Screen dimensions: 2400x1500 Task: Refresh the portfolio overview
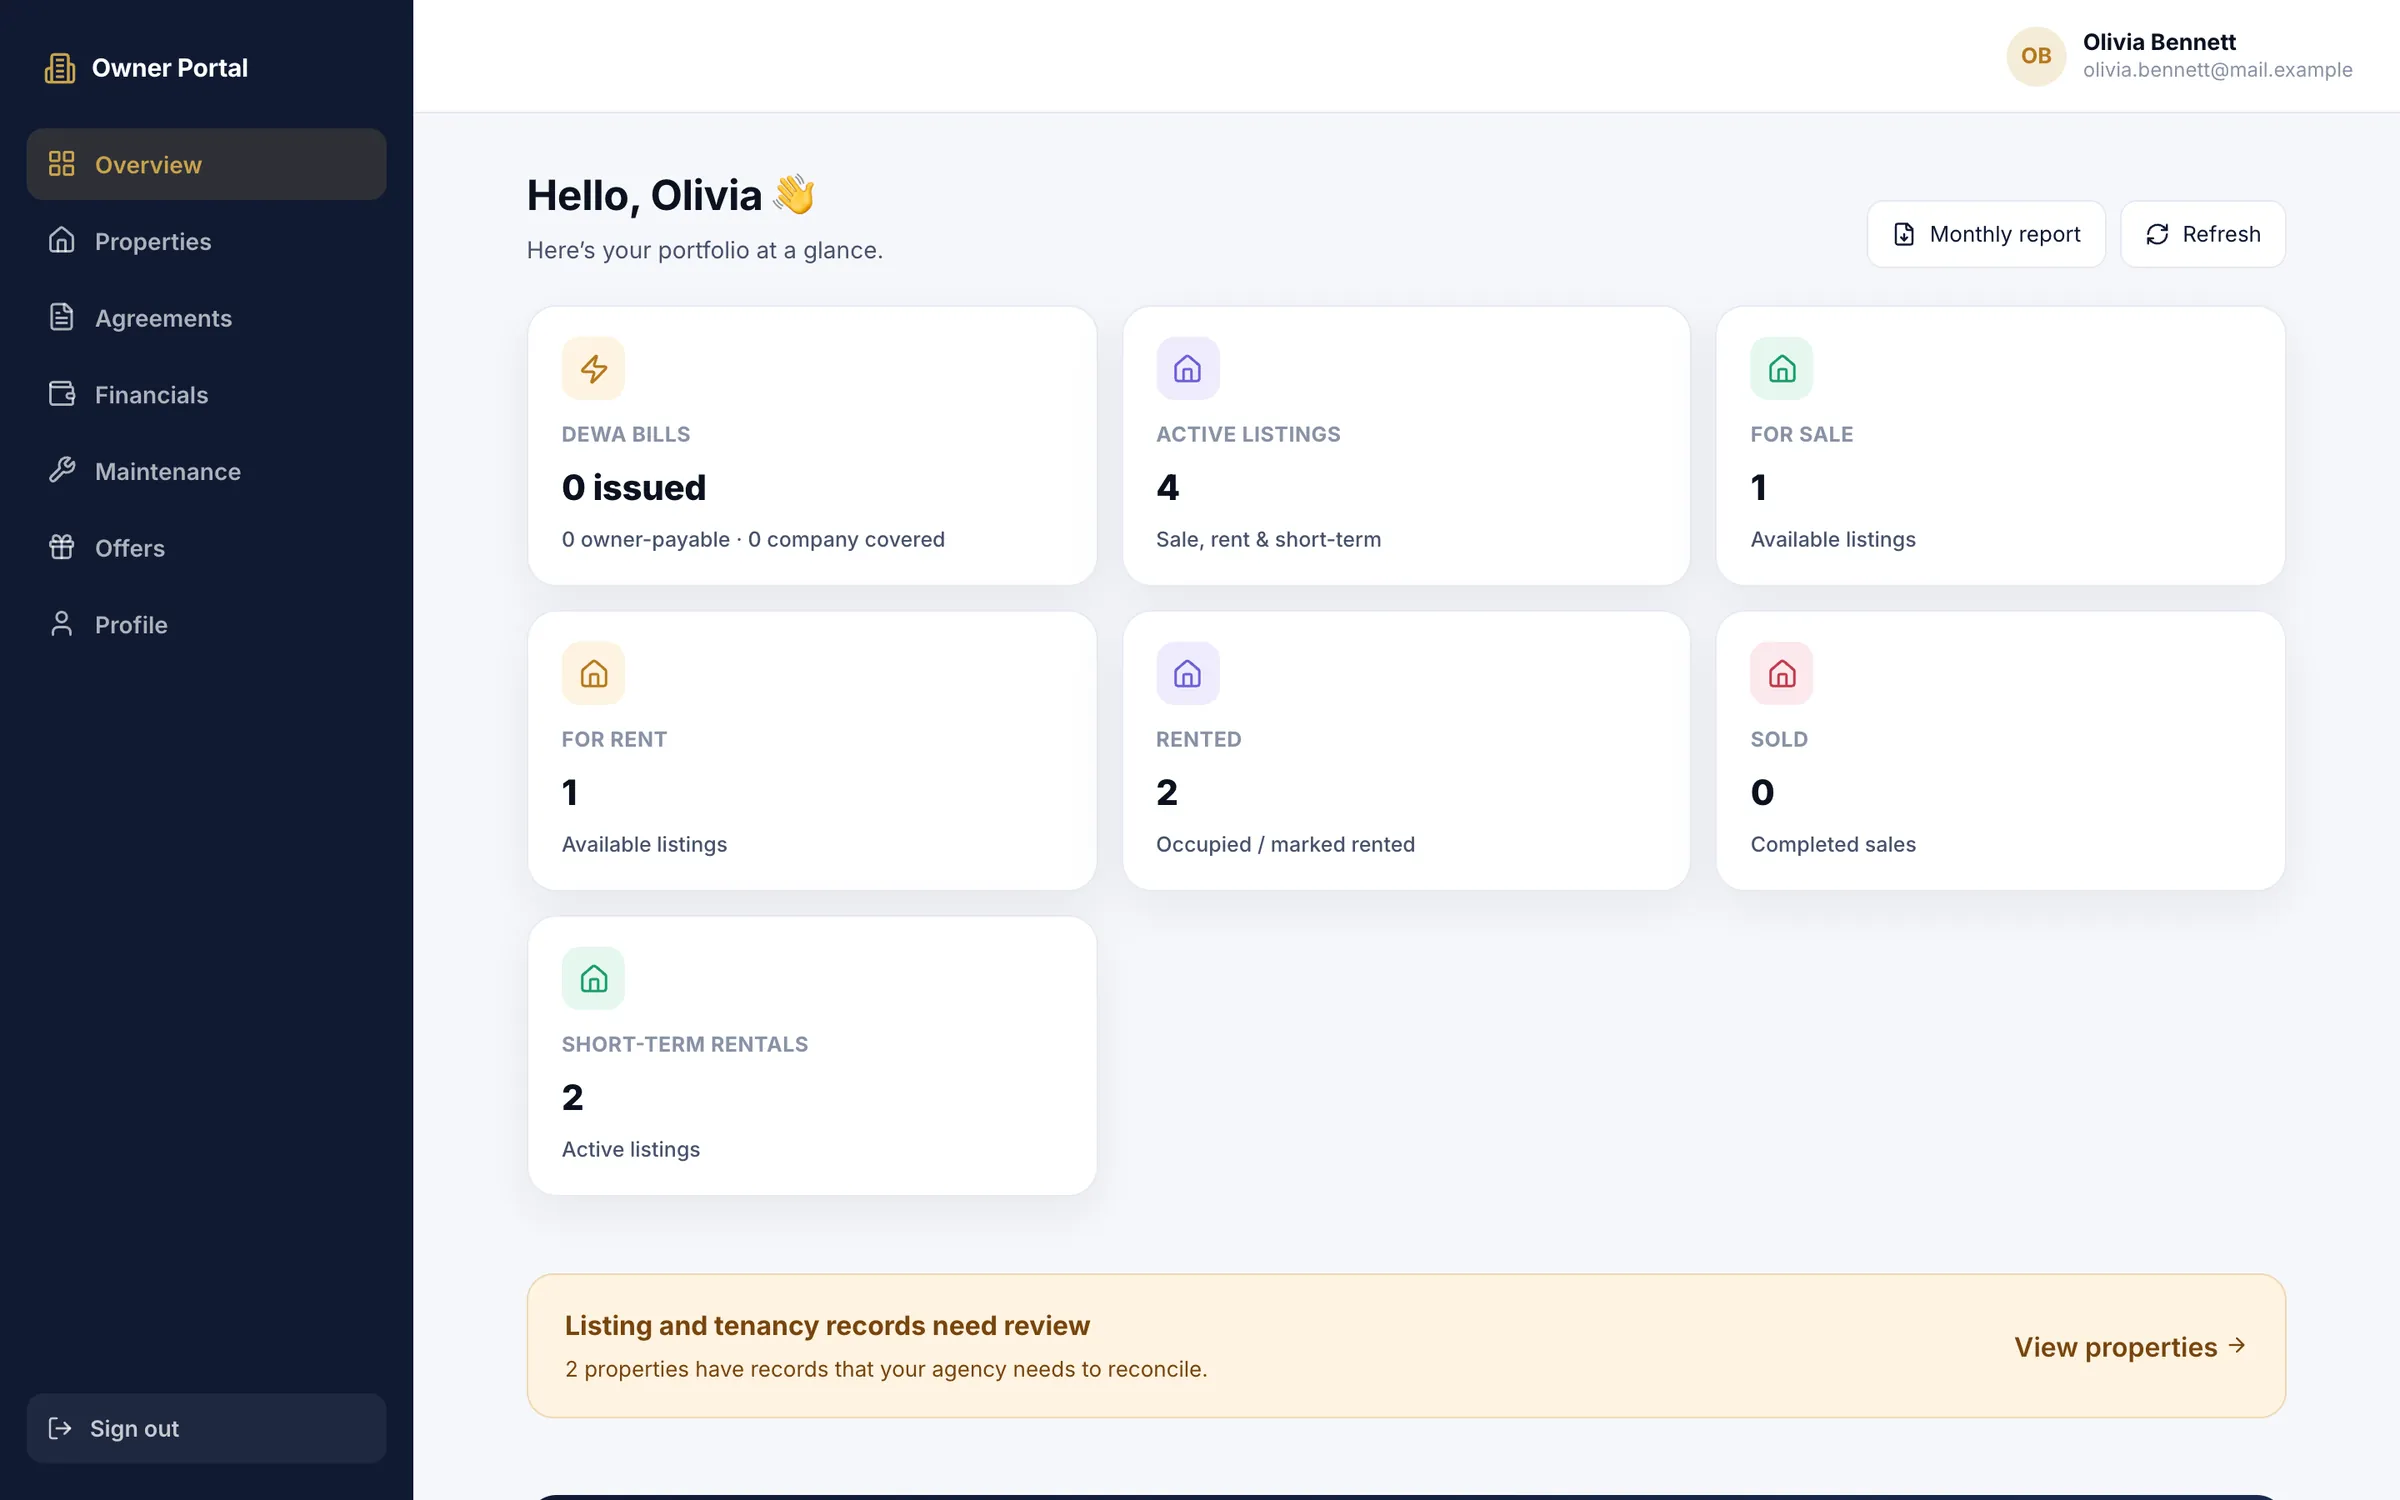[x=2203, y=234]
